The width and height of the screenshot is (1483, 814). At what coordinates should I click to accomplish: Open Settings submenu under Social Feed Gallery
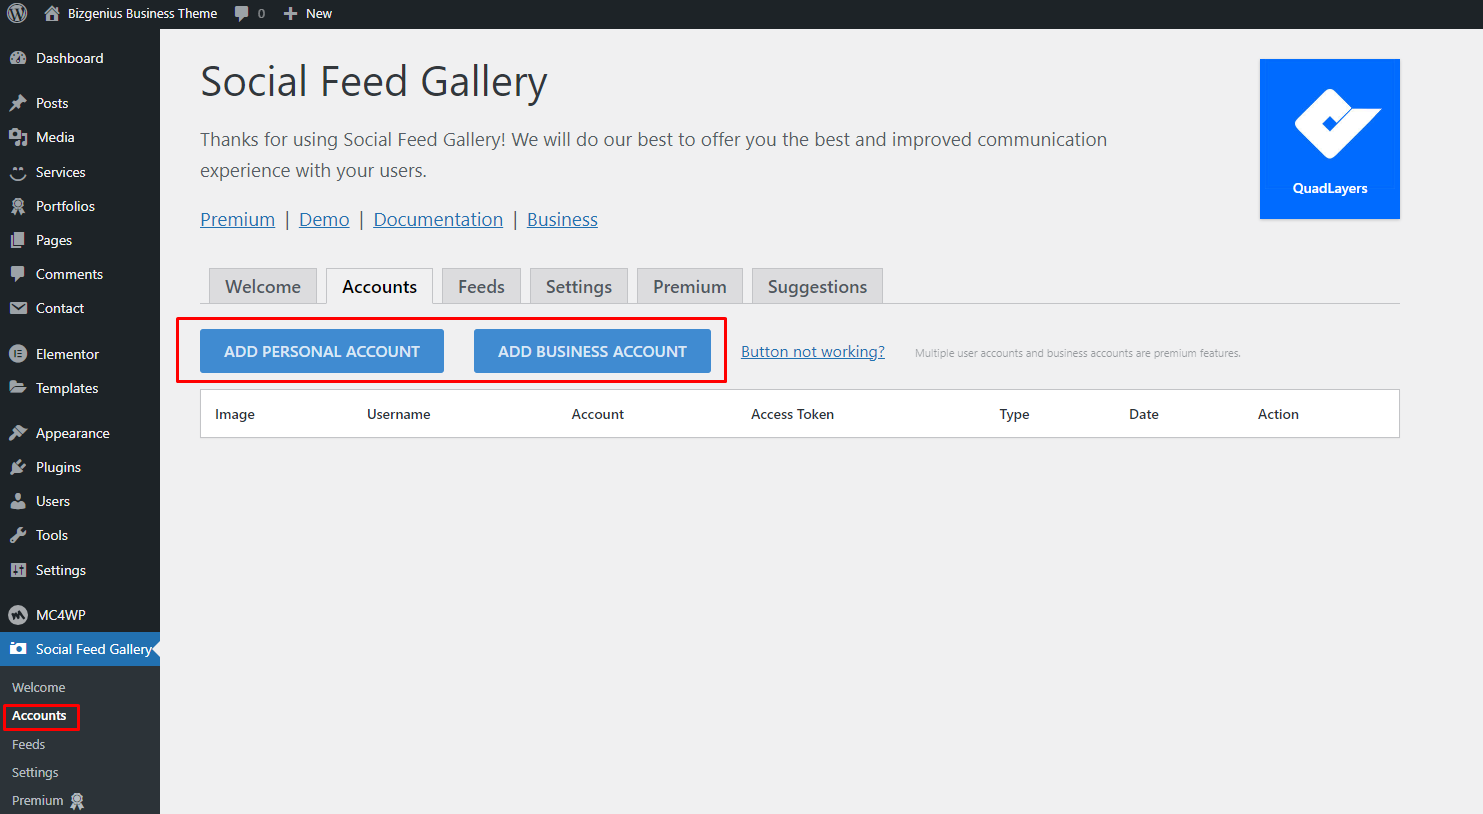tap(35, 772)
